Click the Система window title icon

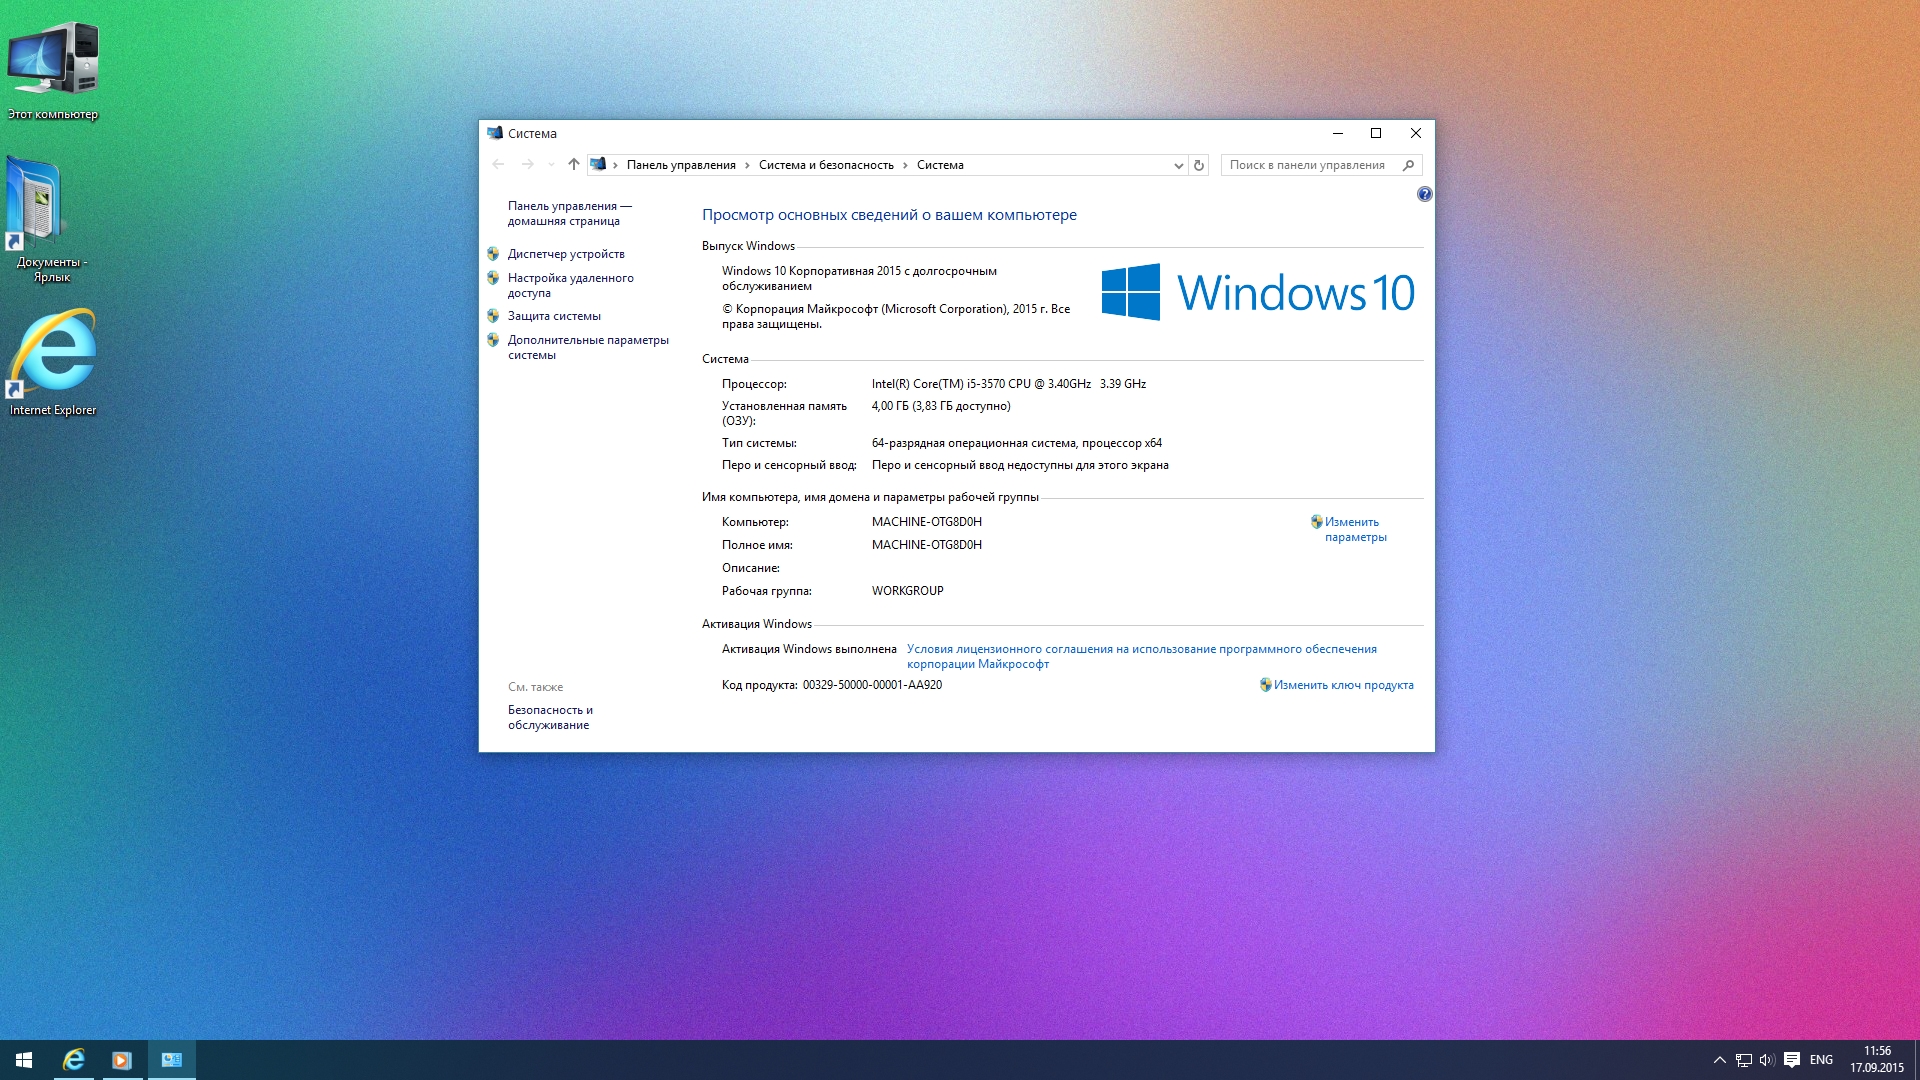tap(494, 133)
